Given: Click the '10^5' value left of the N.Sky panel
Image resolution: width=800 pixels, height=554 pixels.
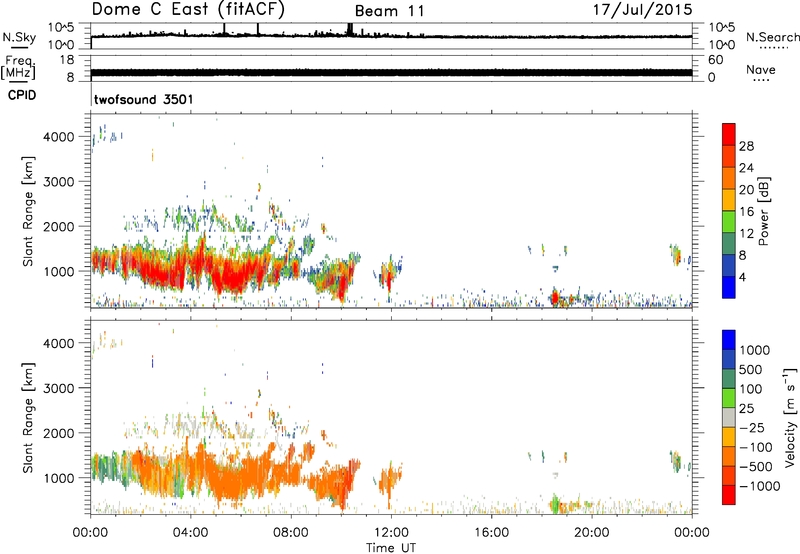Looking at the screenshot, I should coord(61,27).
